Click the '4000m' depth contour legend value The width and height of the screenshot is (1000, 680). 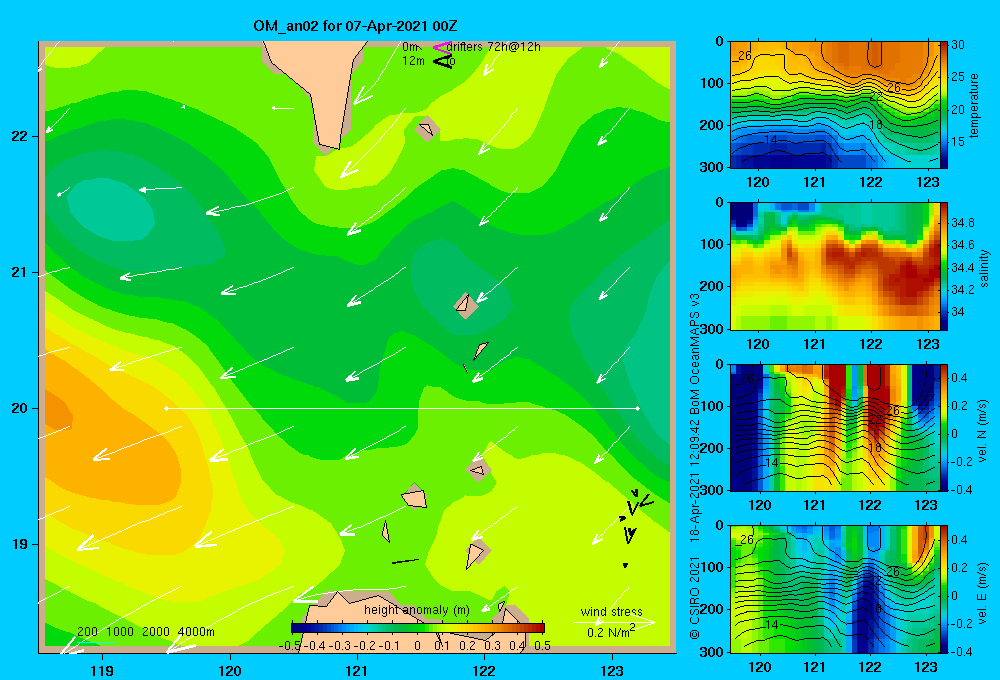tap(196, 632)
